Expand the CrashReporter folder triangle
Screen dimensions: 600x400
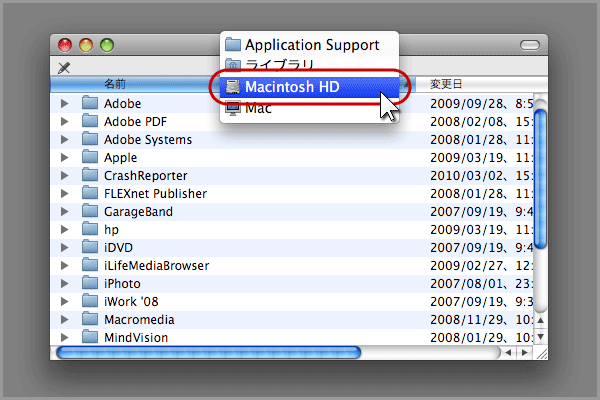pyautogui.click(x=65, y=175)
